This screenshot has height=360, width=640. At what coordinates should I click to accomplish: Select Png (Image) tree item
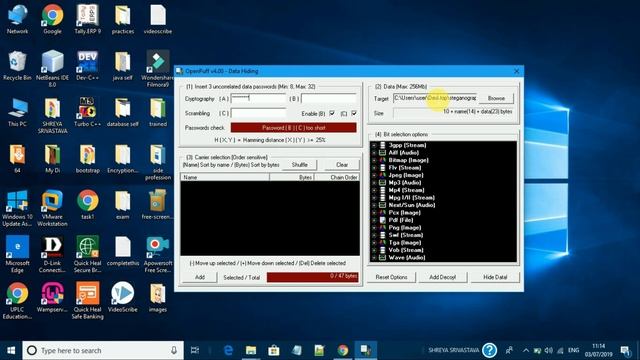[x=404, y=228]
